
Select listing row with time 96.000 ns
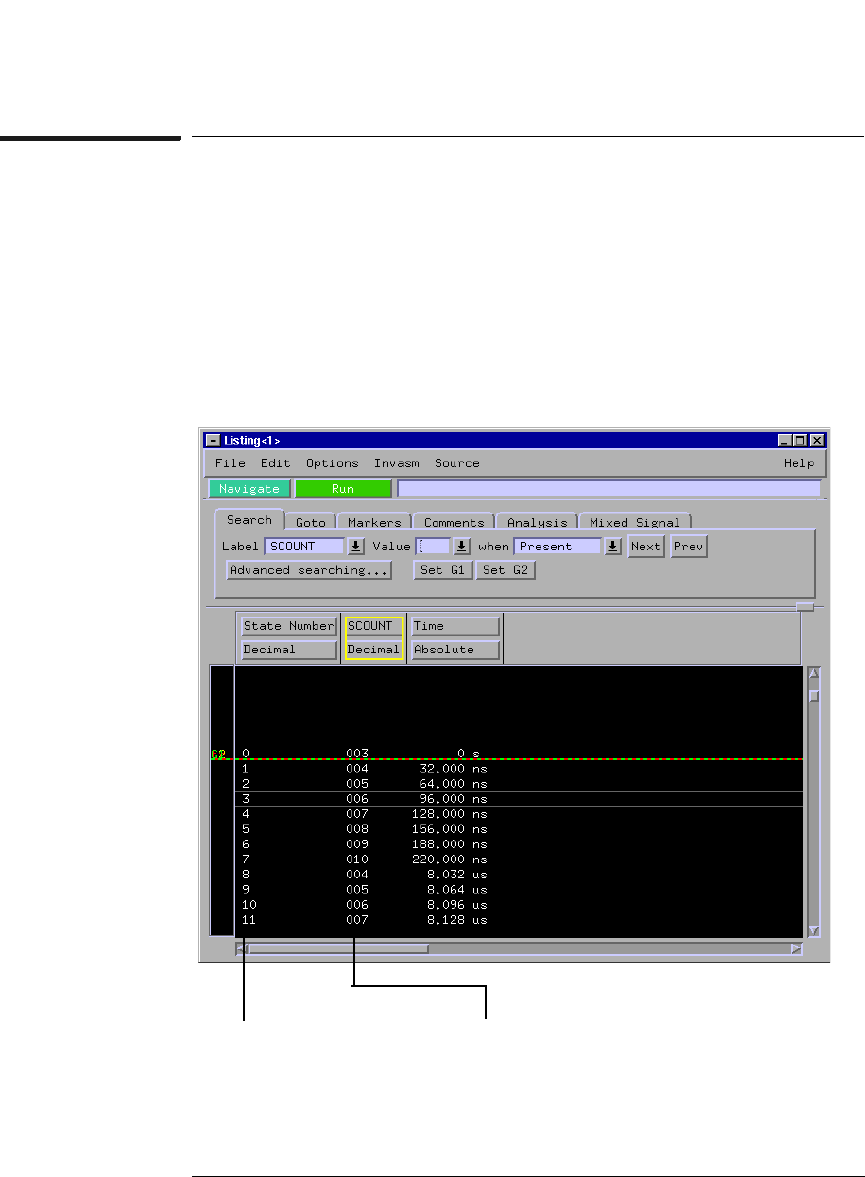pyautogui.click(x=519, y=799)
